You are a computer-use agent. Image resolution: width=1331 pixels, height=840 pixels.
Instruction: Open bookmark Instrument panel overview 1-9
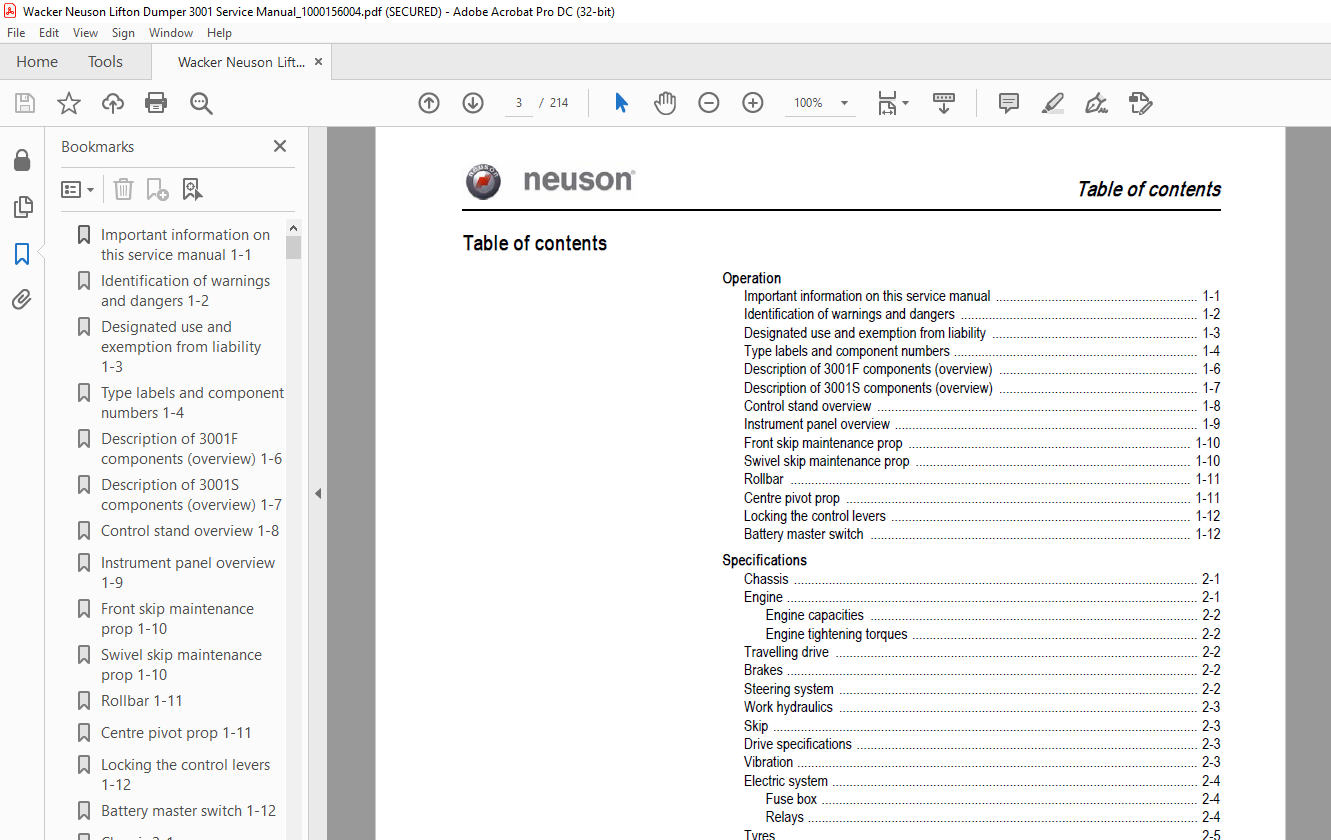coord(188,573)
